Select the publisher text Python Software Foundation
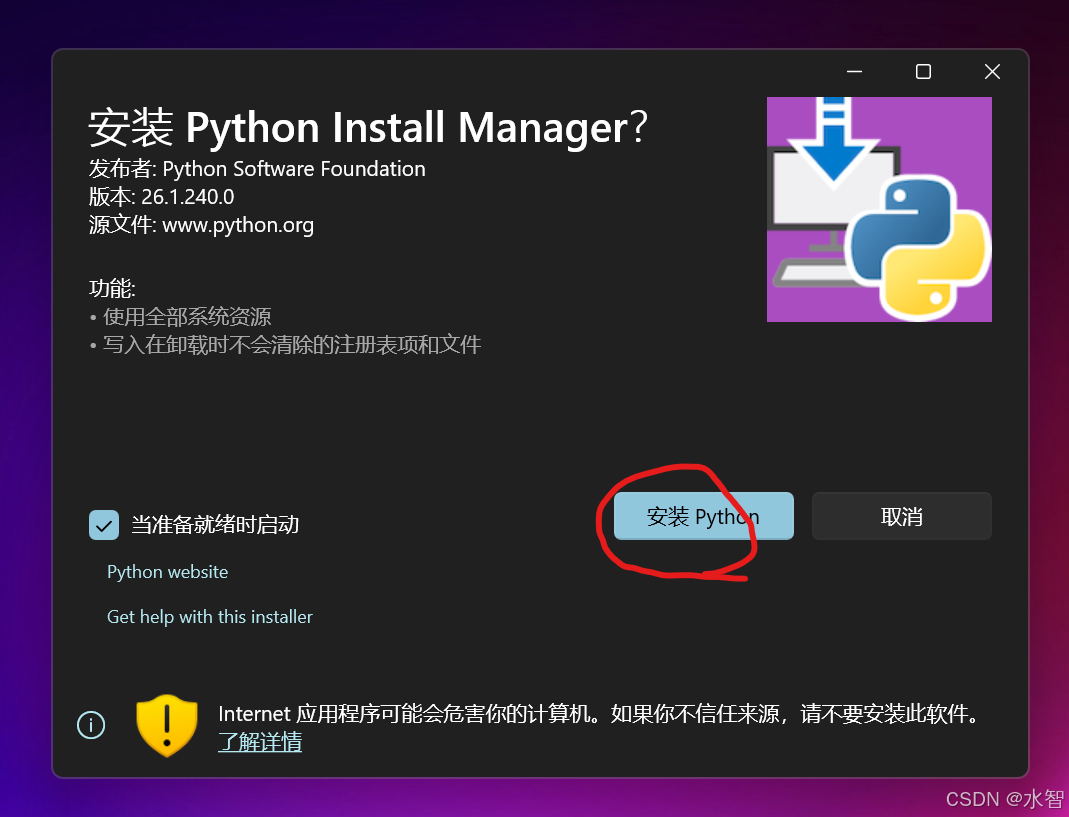 [x=294, y=168]
